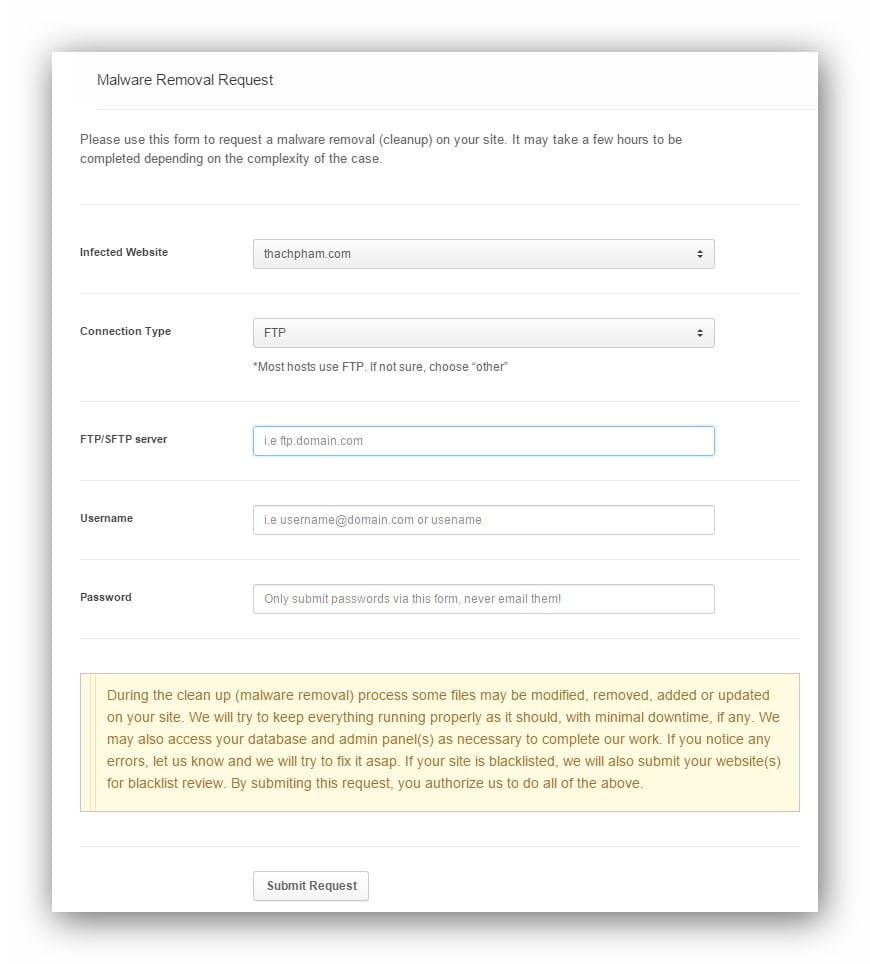Click the thachpham.com text in the selector
Screen dimensions: 870x964
307,254
